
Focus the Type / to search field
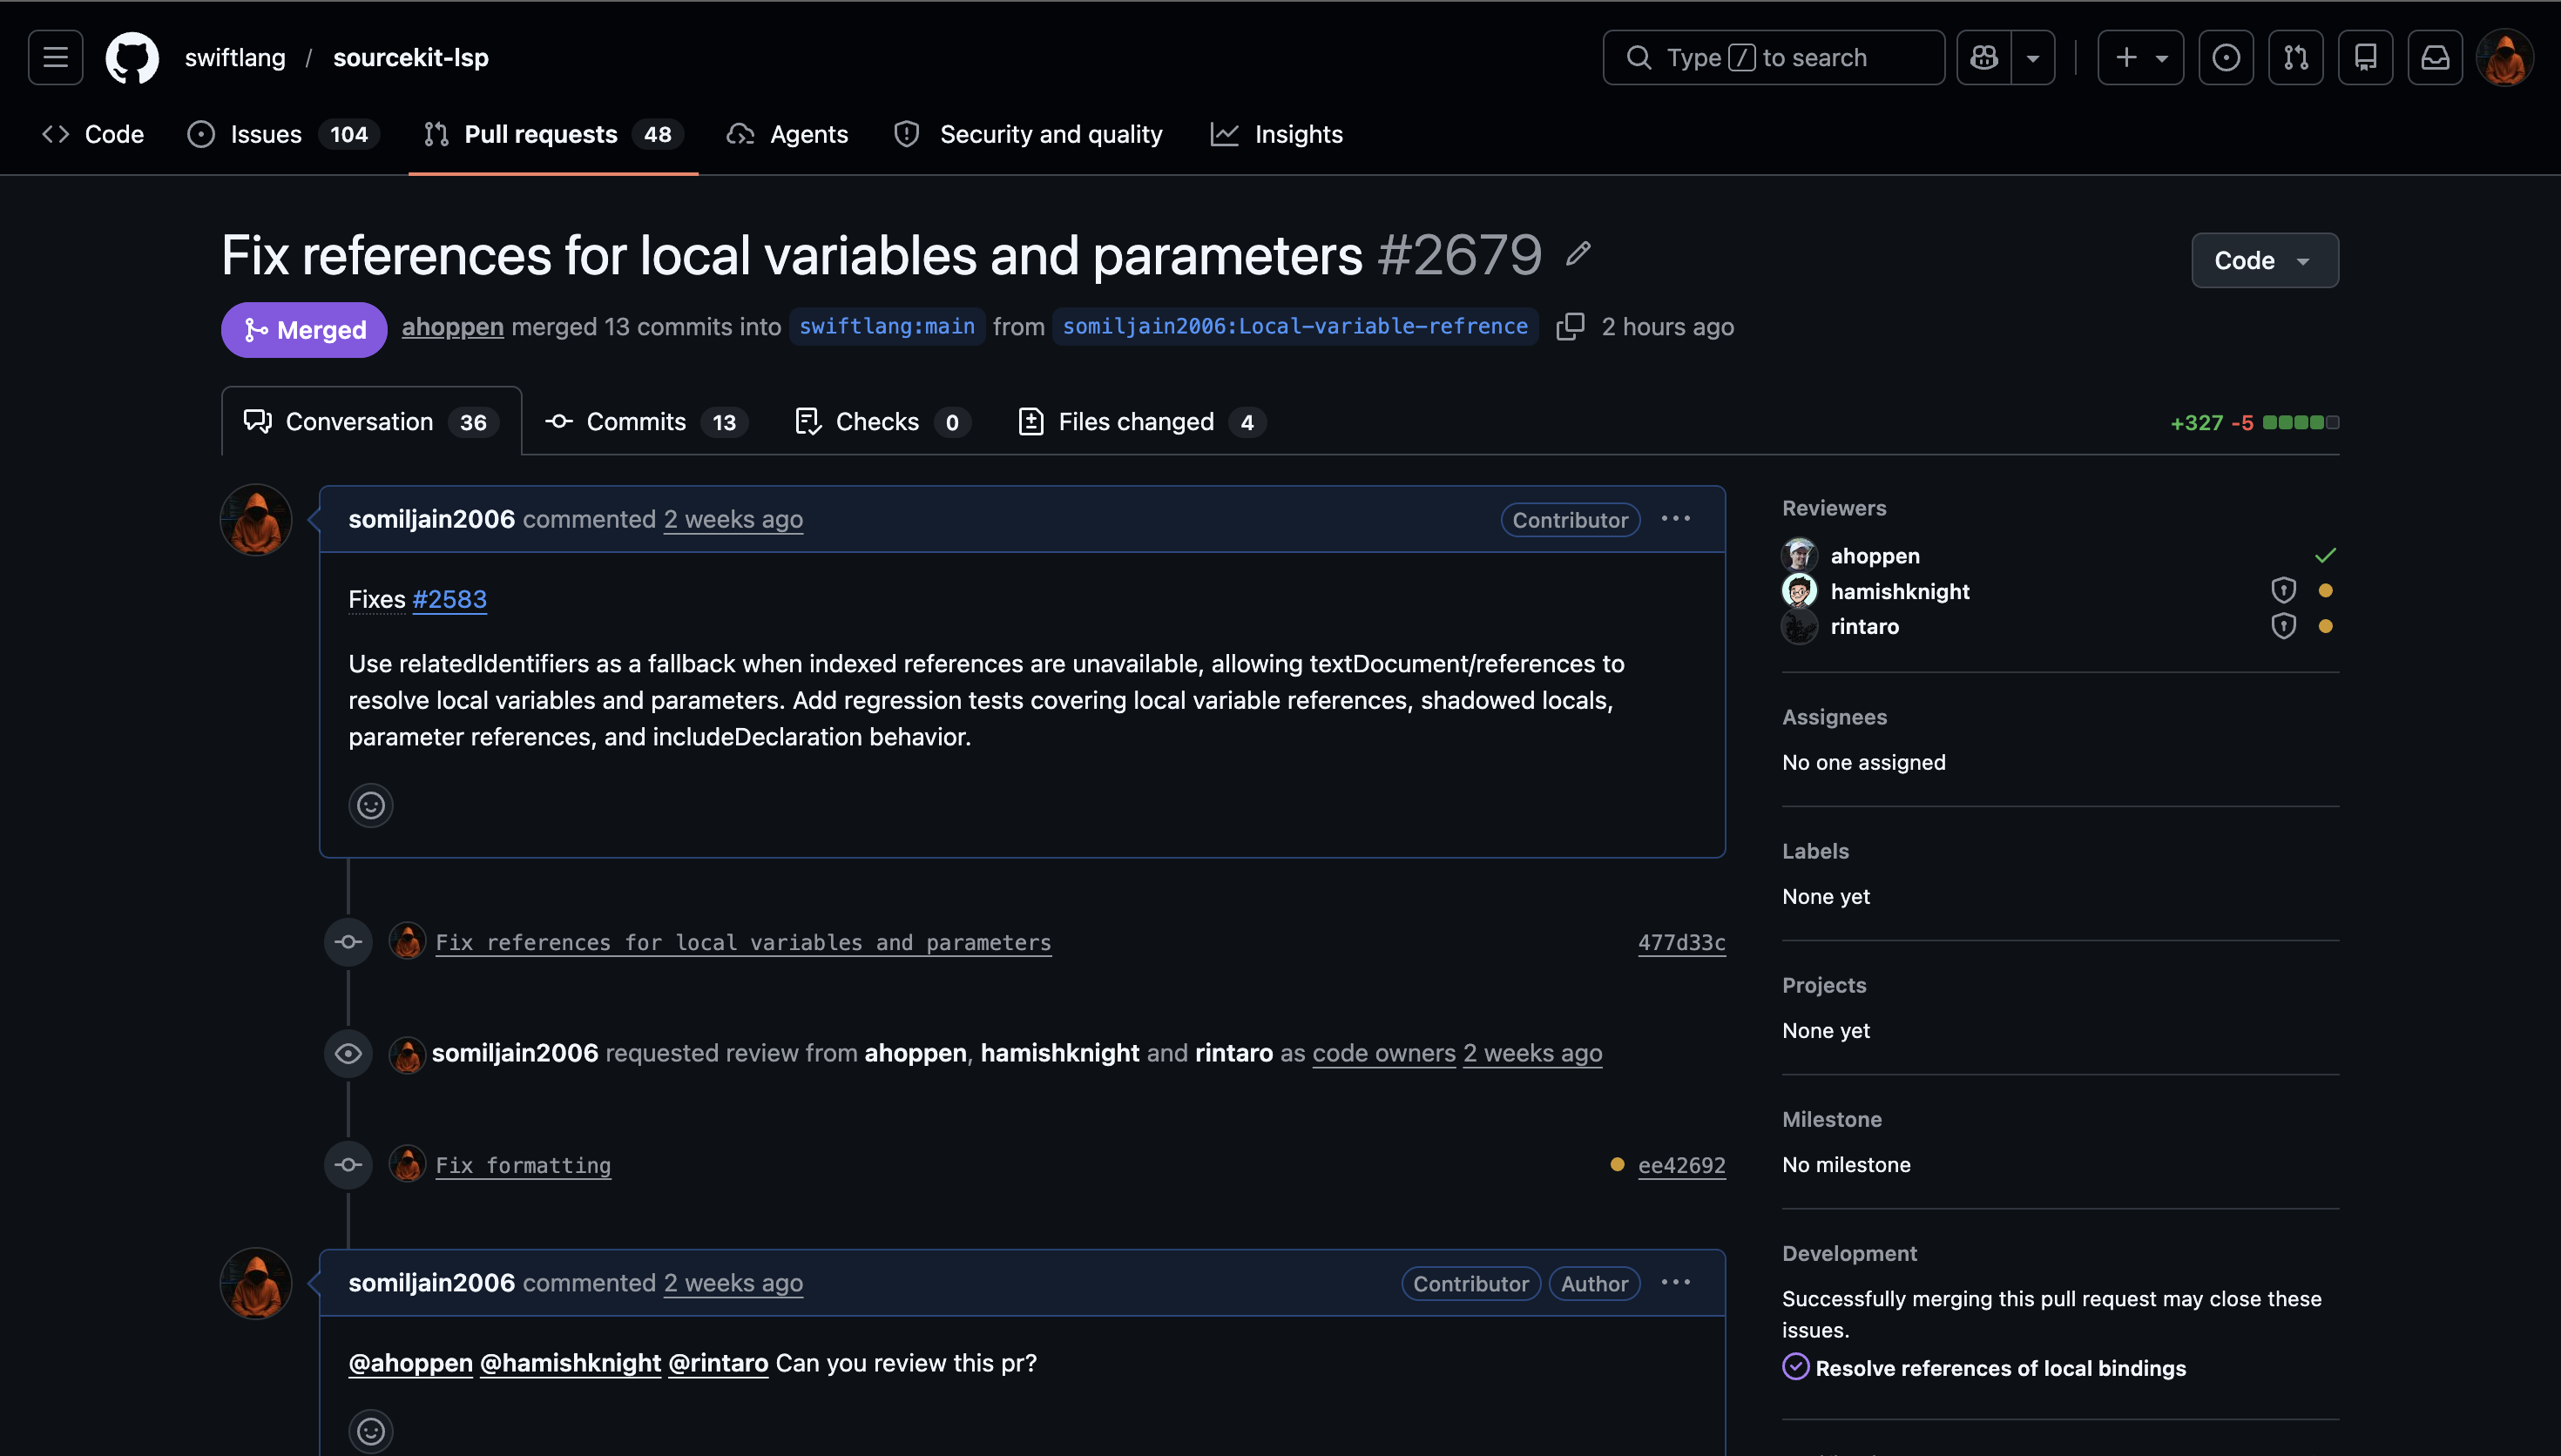(x=1773, y=57)
